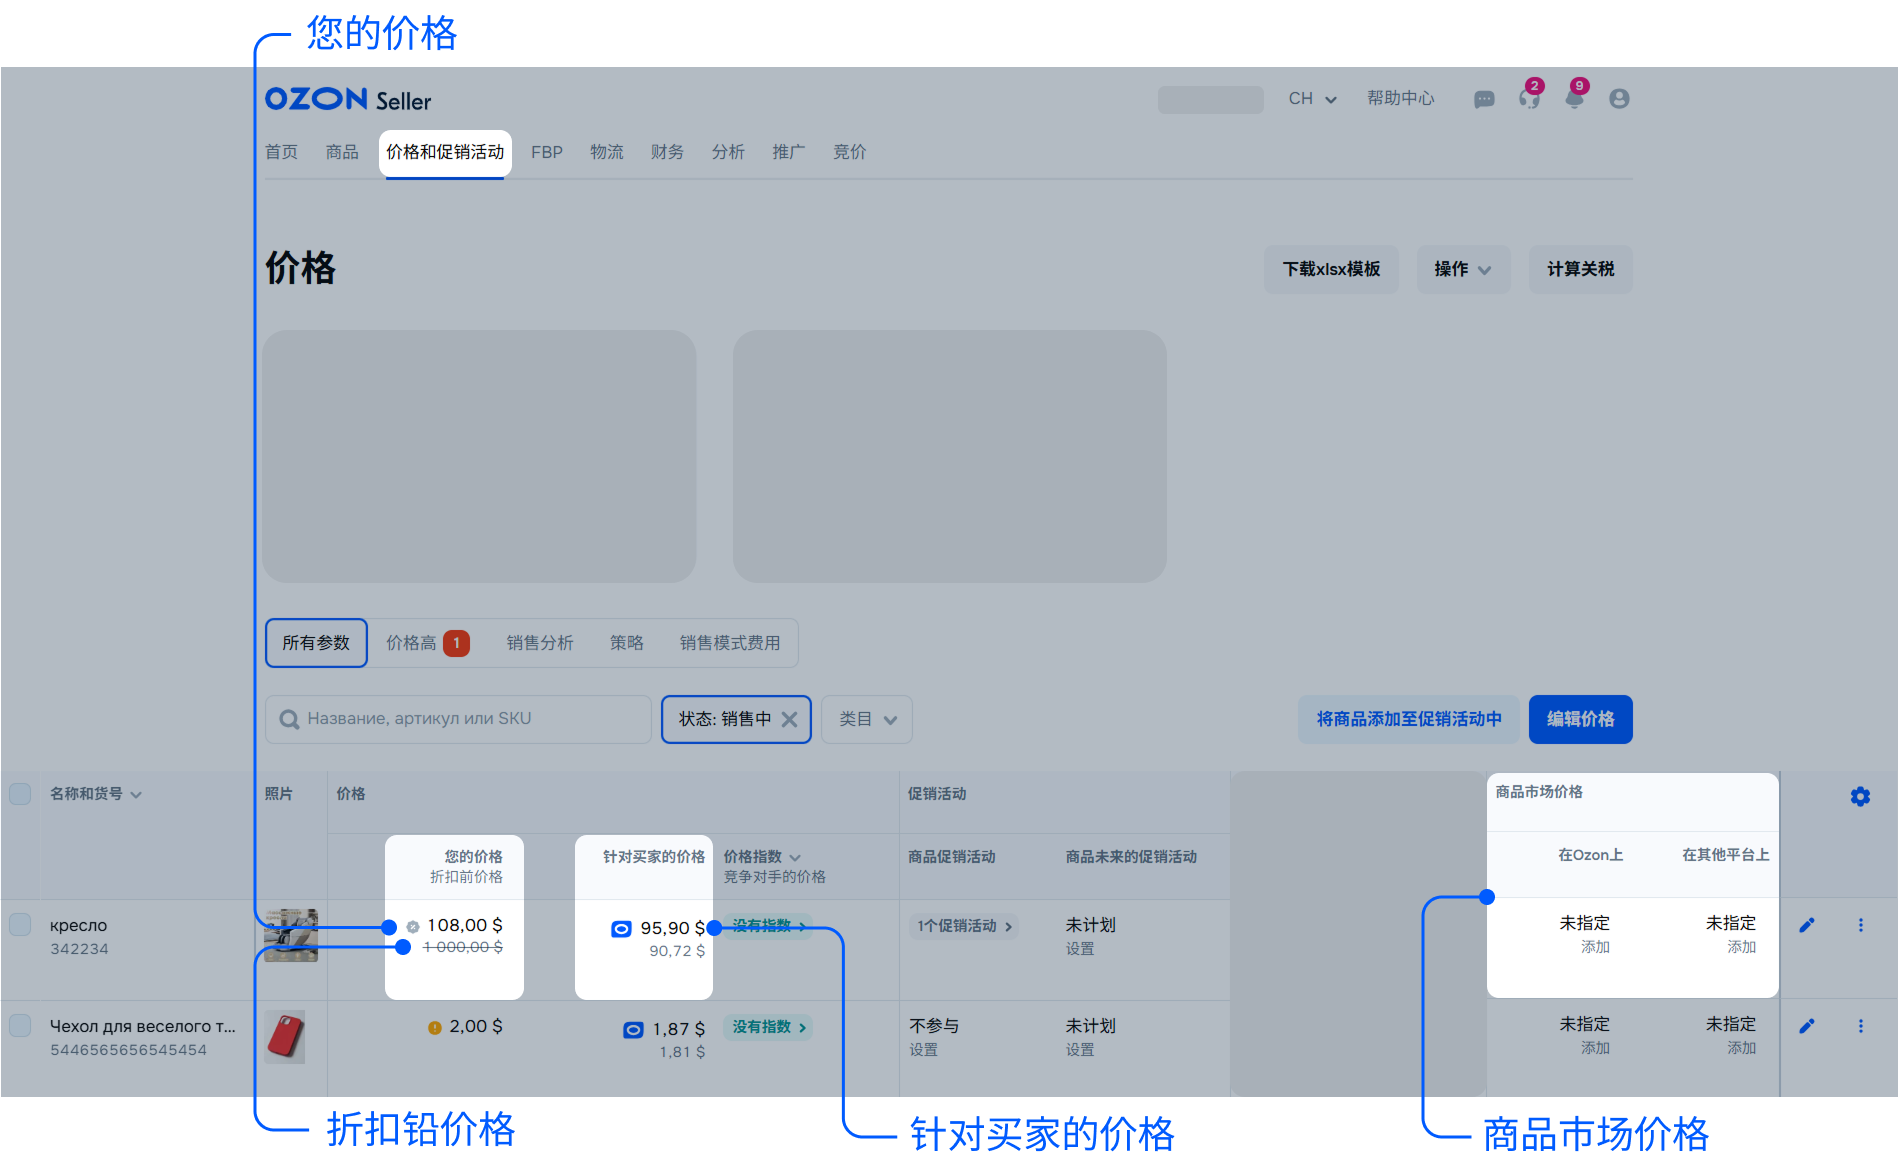Viewport: 1898px width, 1175px height.
Task: Open the user profile icon
Action: pos(1619,98)
